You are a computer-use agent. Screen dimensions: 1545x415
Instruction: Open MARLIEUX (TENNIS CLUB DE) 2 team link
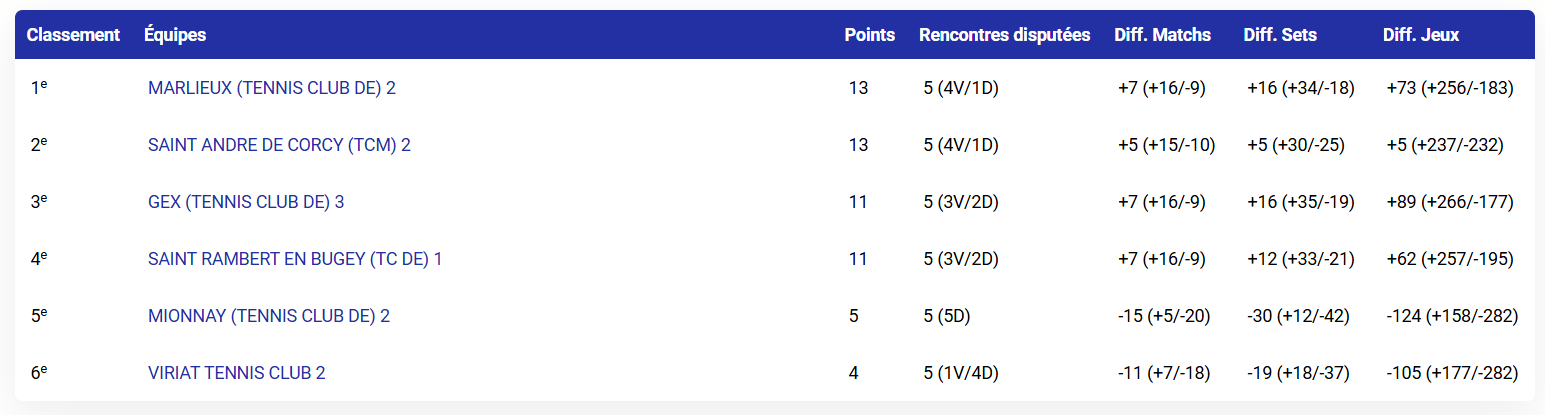click(271, 88)
